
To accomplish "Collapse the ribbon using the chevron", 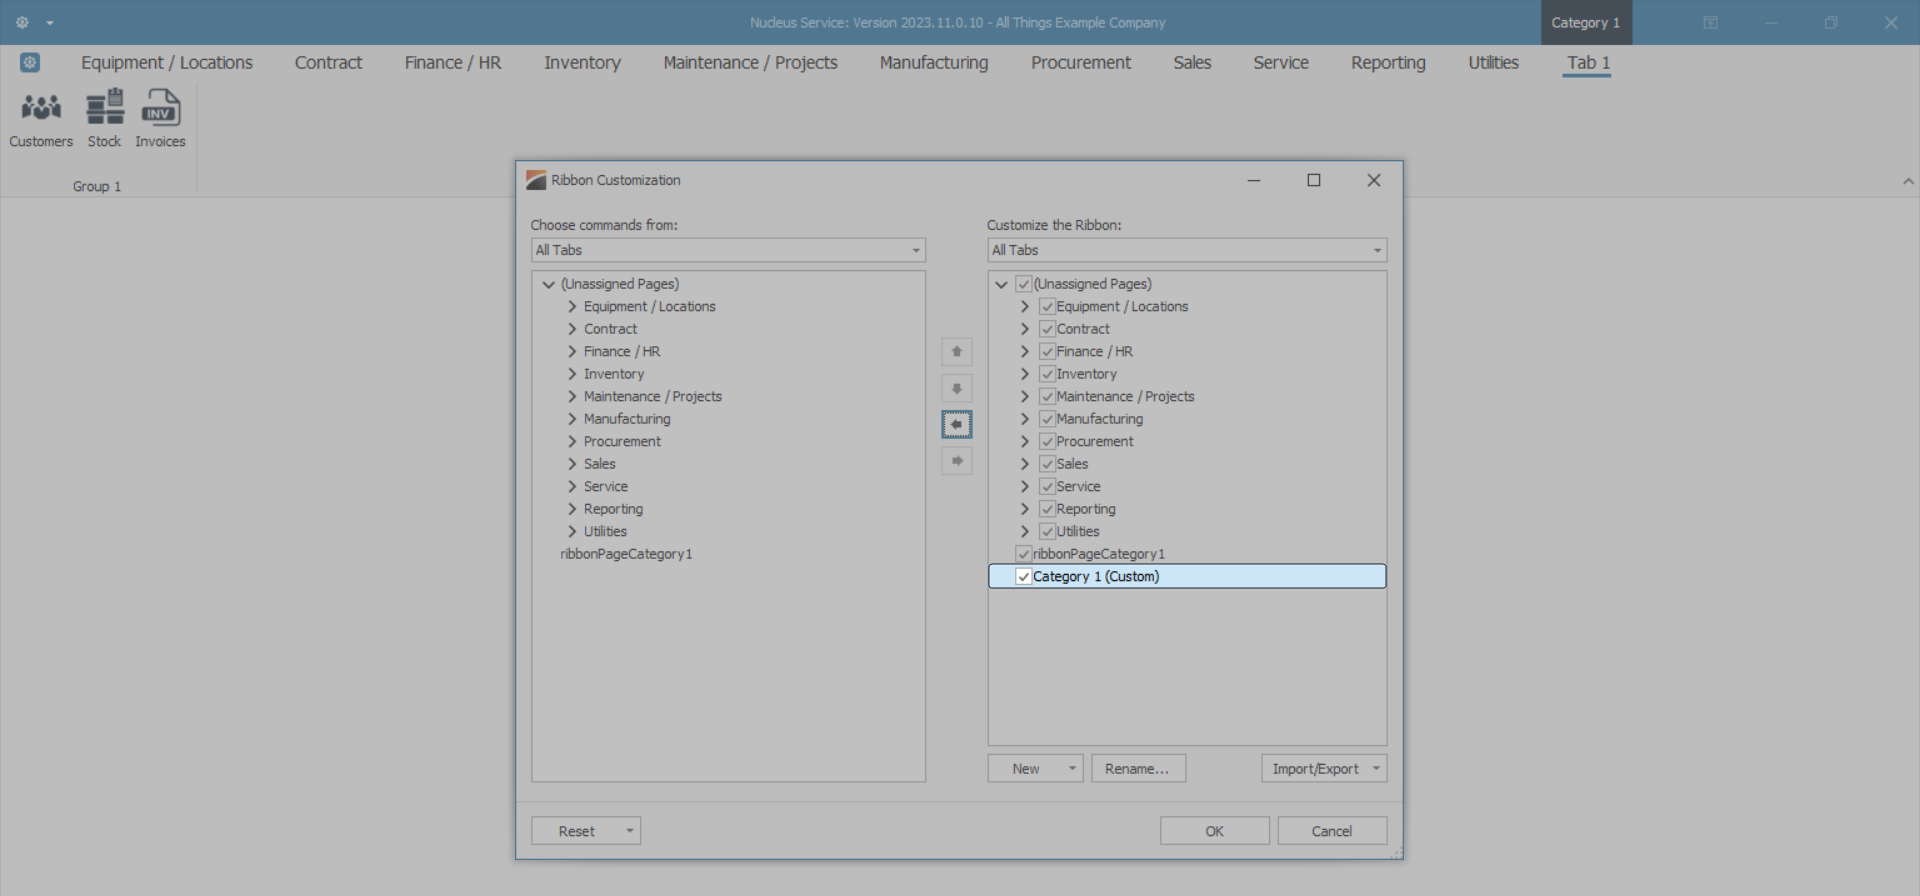I will pyautogui.click(x=1908, y=181).
